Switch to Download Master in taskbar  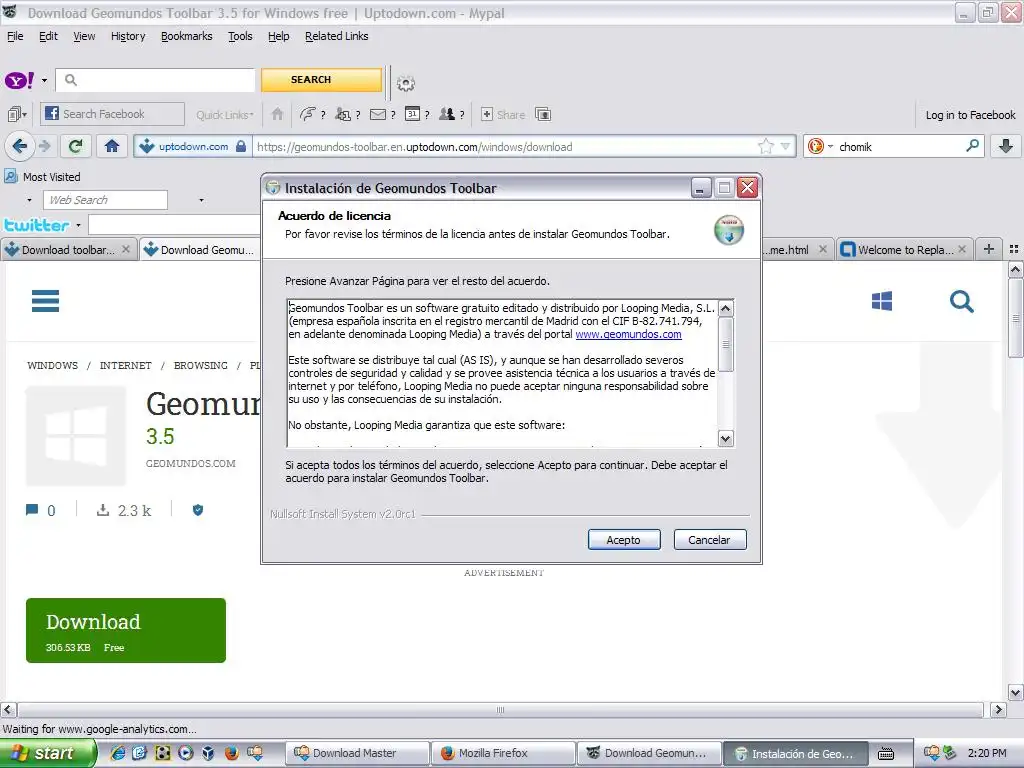pyautogui.click(x=358, y=754)
